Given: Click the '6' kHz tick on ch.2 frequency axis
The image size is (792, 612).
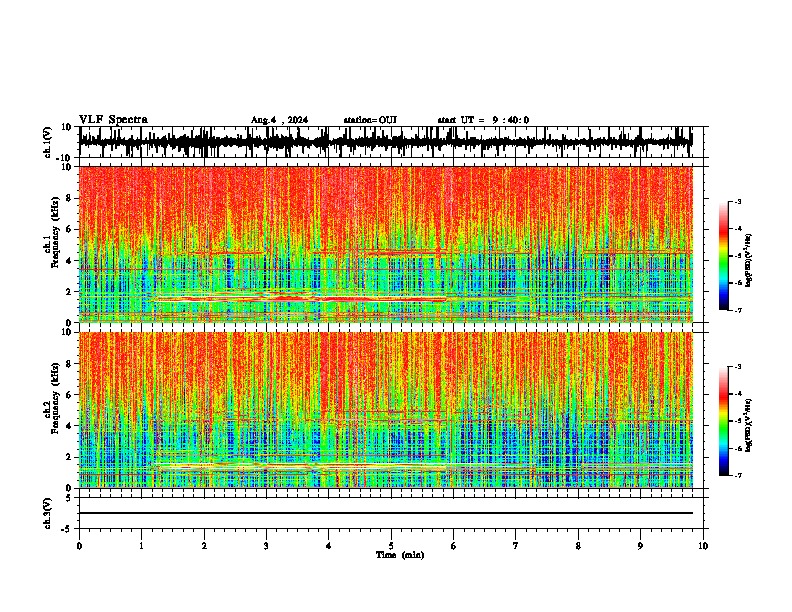Looking at the screenshot, I should click(69, 394).
